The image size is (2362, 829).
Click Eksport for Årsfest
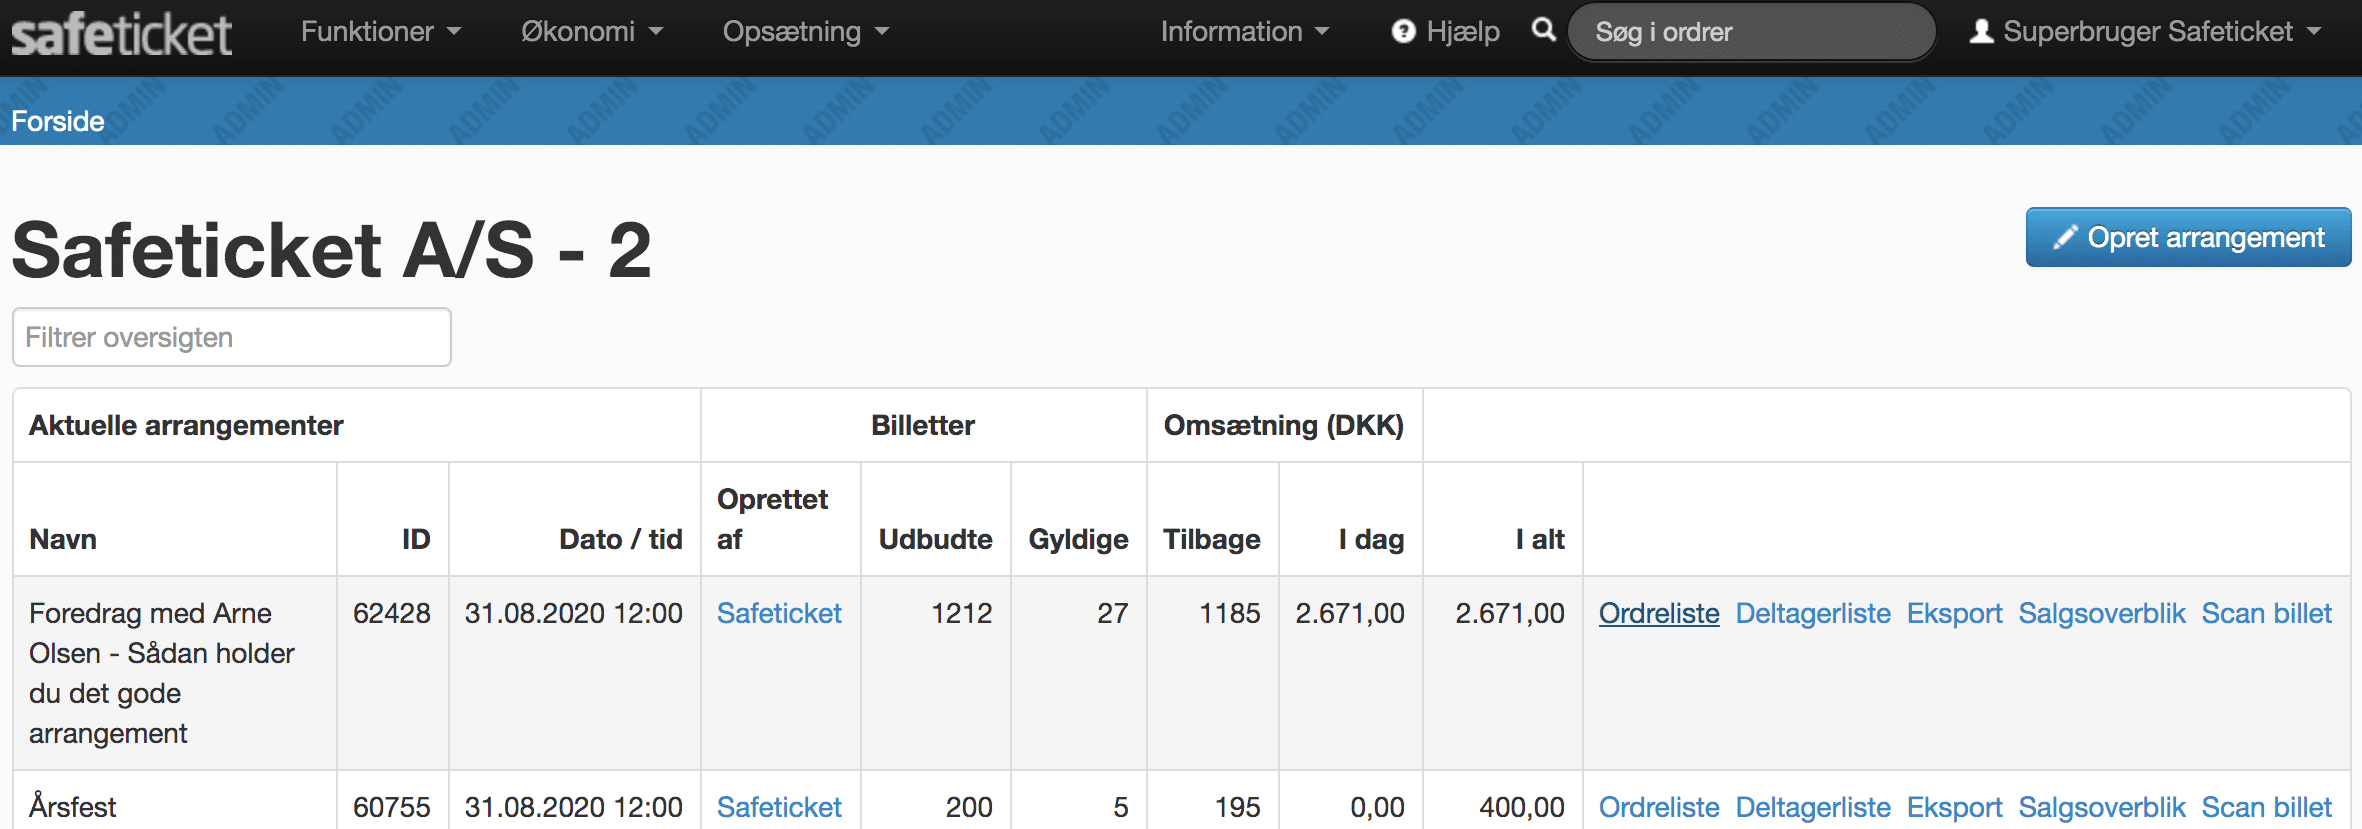[x=1955, y=807]
